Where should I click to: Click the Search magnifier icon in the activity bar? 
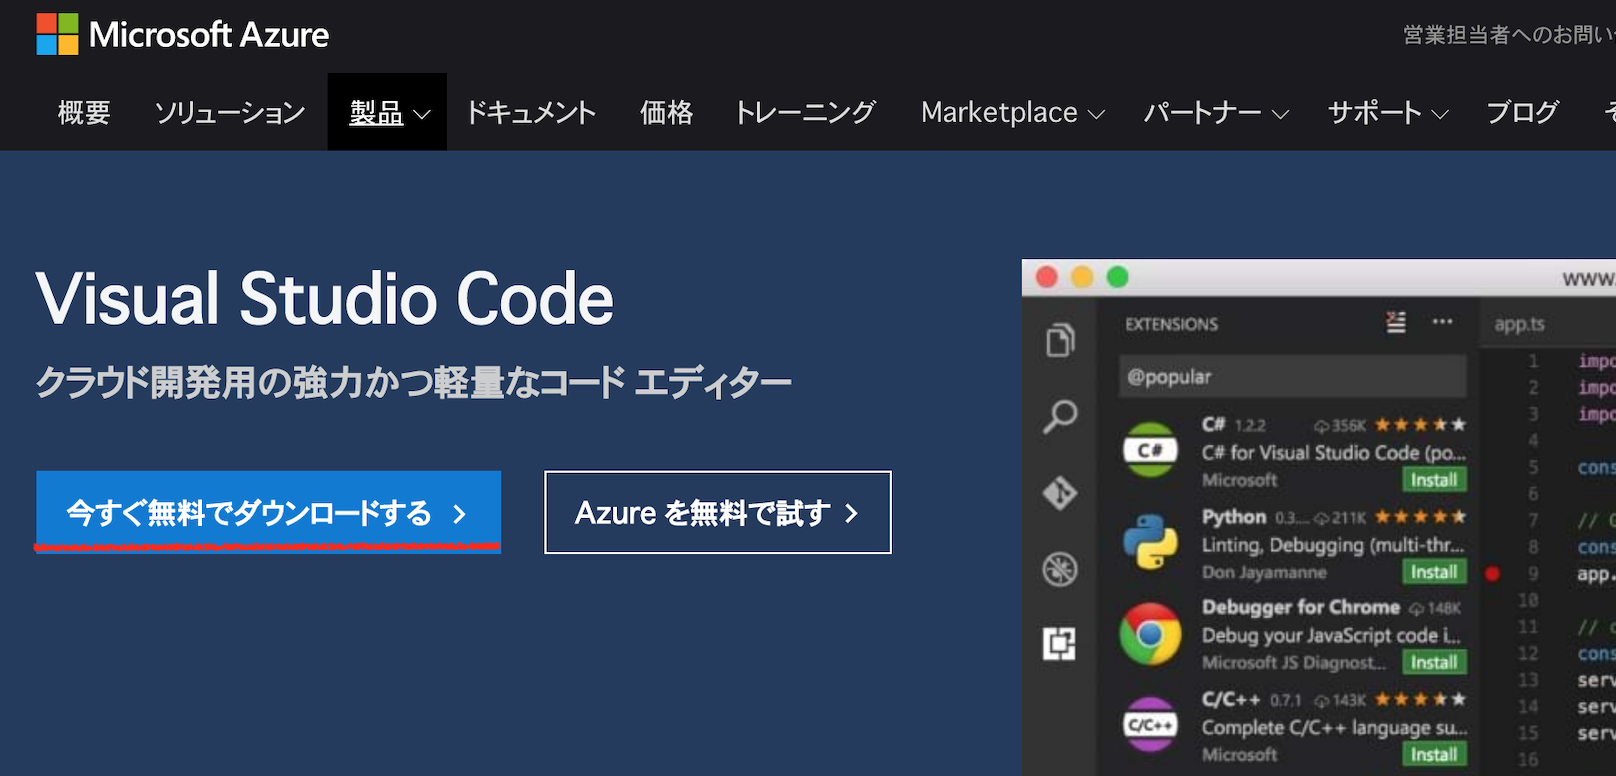pyautogui.click(x=1060, y=416)
